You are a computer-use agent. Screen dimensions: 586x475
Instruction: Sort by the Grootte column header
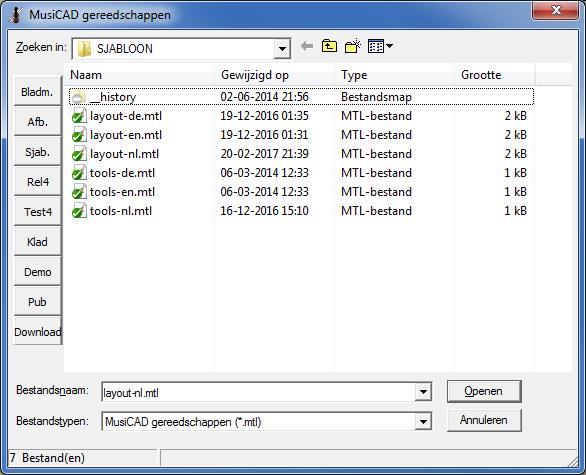[494, 75]
